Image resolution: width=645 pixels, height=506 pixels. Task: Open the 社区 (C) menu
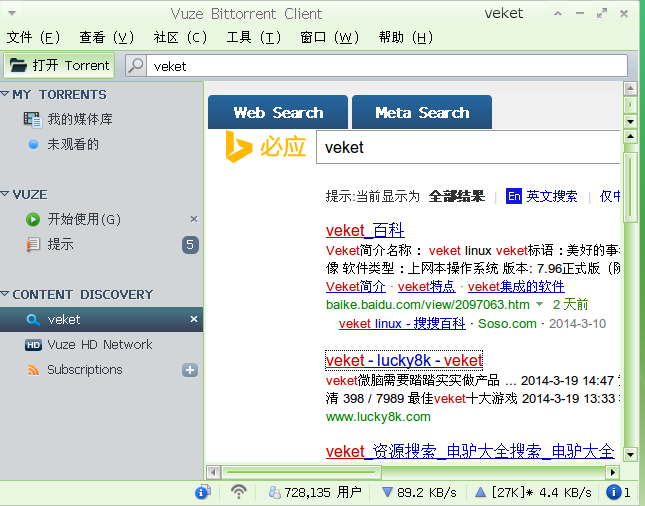pos(180,38)
